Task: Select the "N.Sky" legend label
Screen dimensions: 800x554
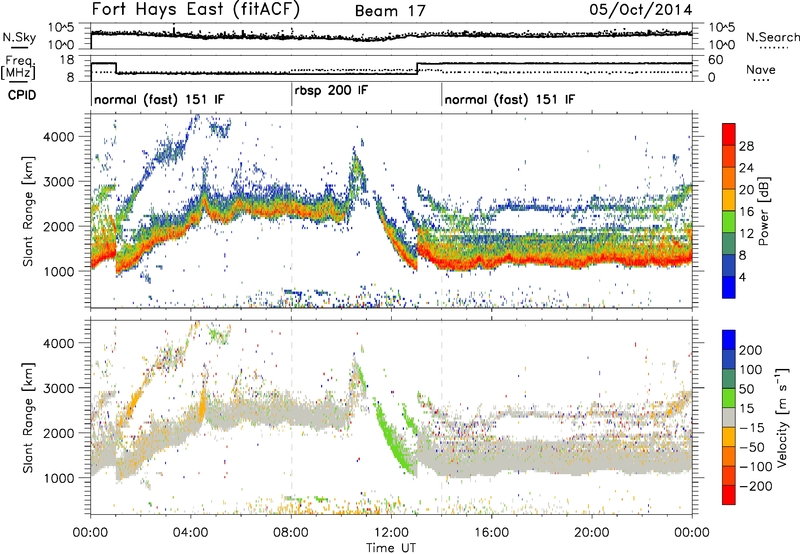Action: (19, 38)
